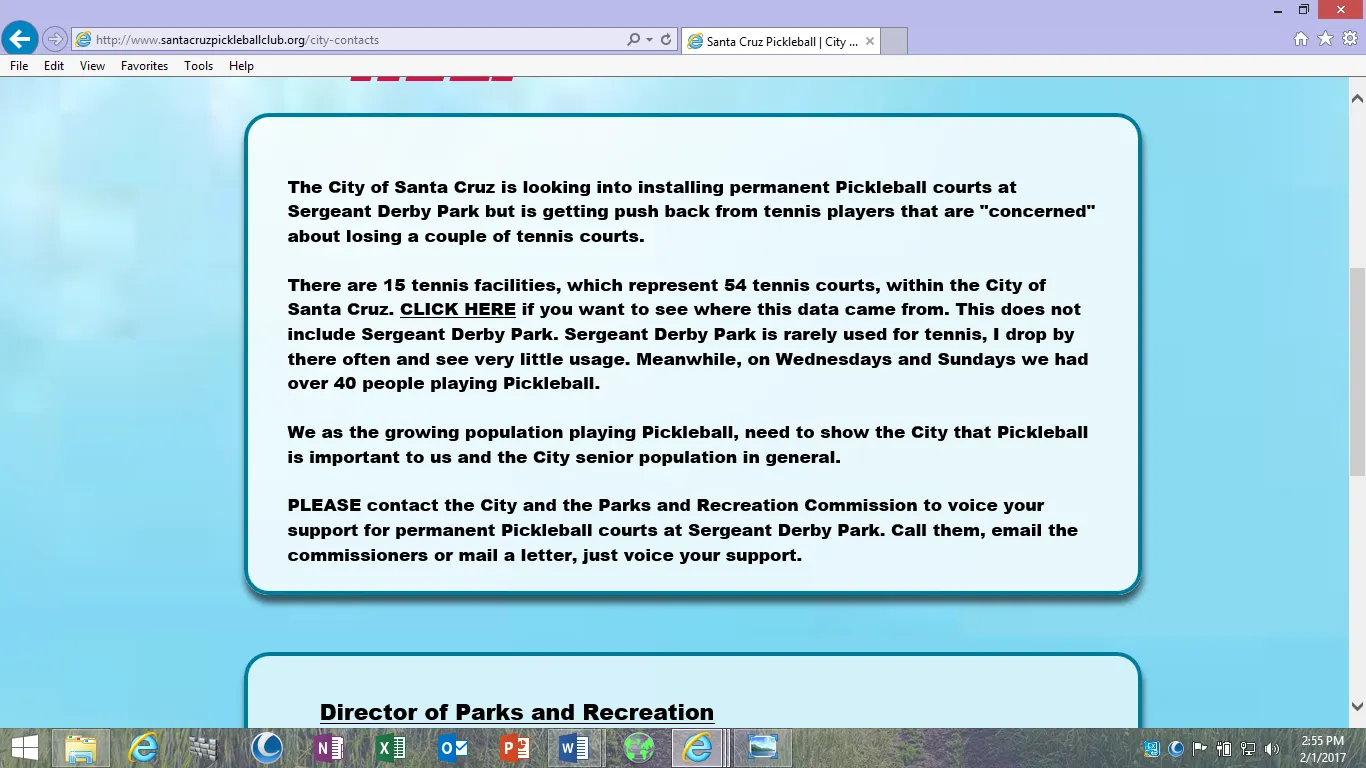Open a new blank tab
Viewport: 1366px width, 768px height.
coord(894,42)
